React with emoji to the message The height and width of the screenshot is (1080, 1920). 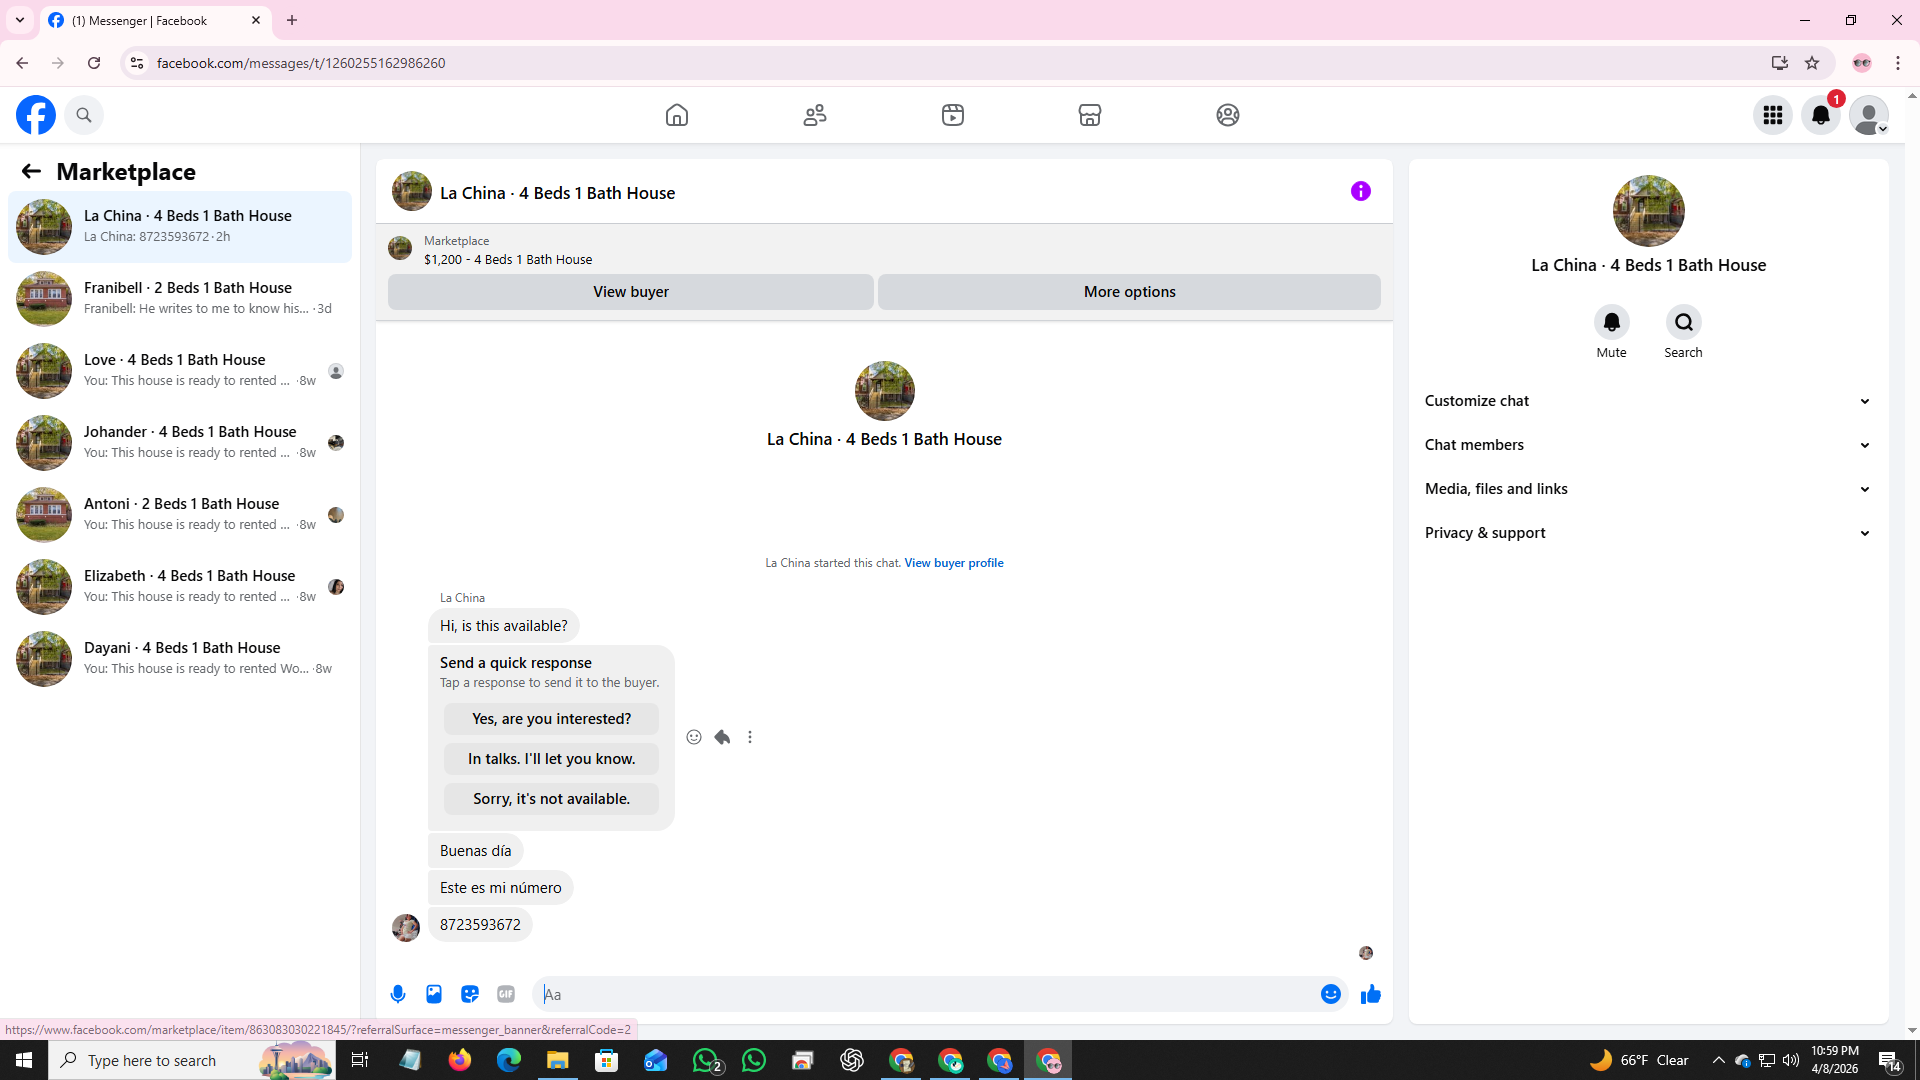tap(694, 737)
